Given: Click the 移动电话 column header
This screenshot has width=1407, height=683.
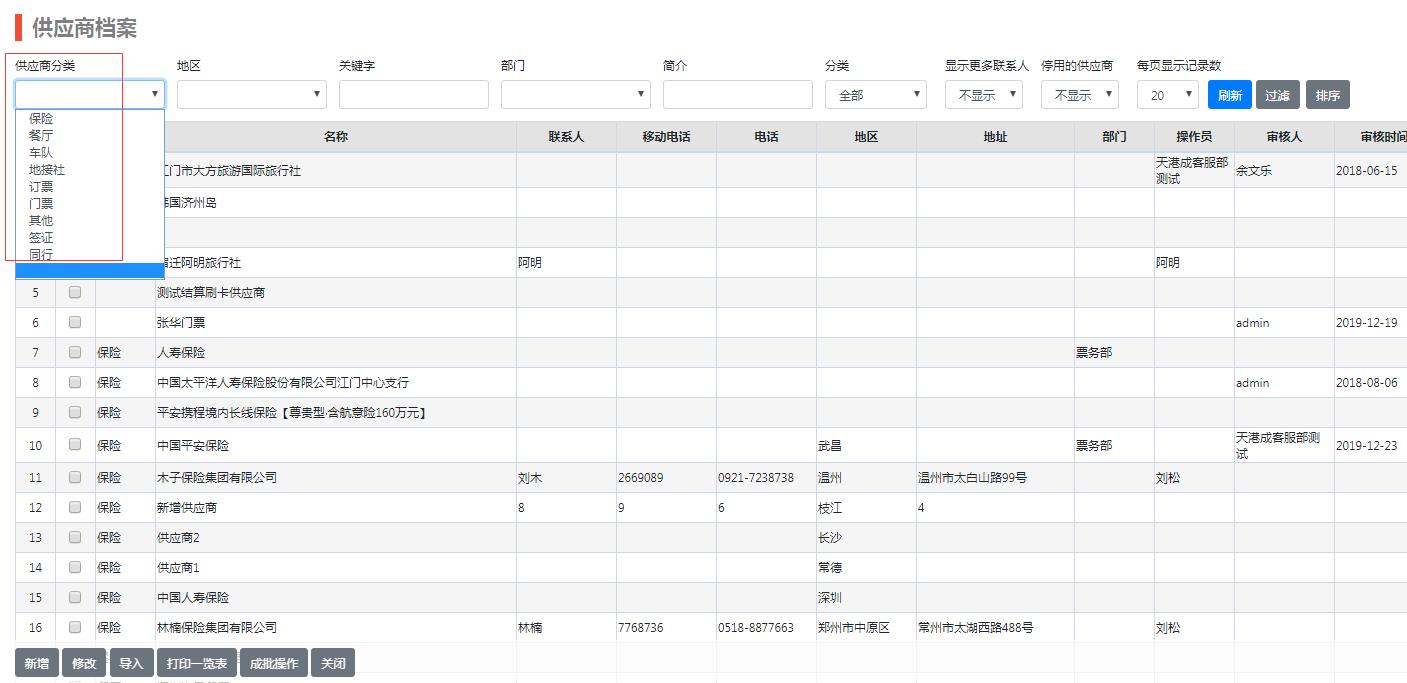Looking at the screenshot, I should pyautogui.click(x=666, y=137).
